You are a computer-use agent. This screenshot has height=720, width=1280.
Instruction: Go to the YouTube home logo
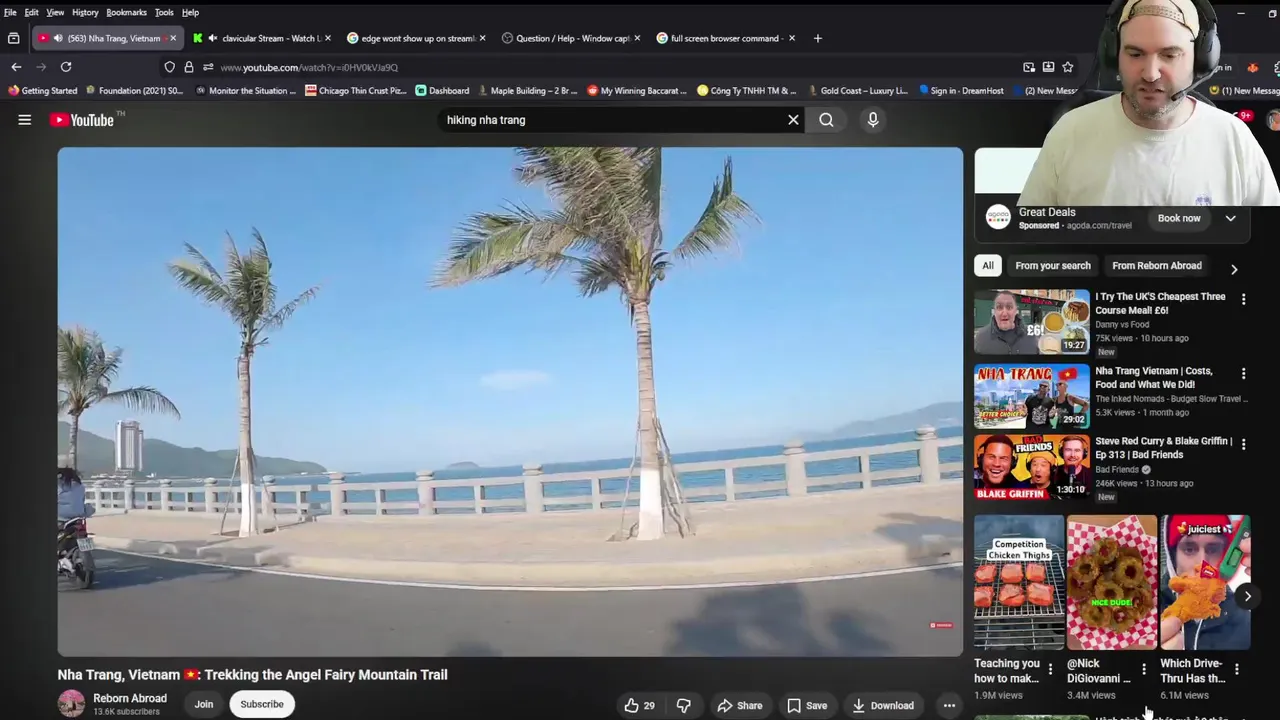(x=83, y=120)
